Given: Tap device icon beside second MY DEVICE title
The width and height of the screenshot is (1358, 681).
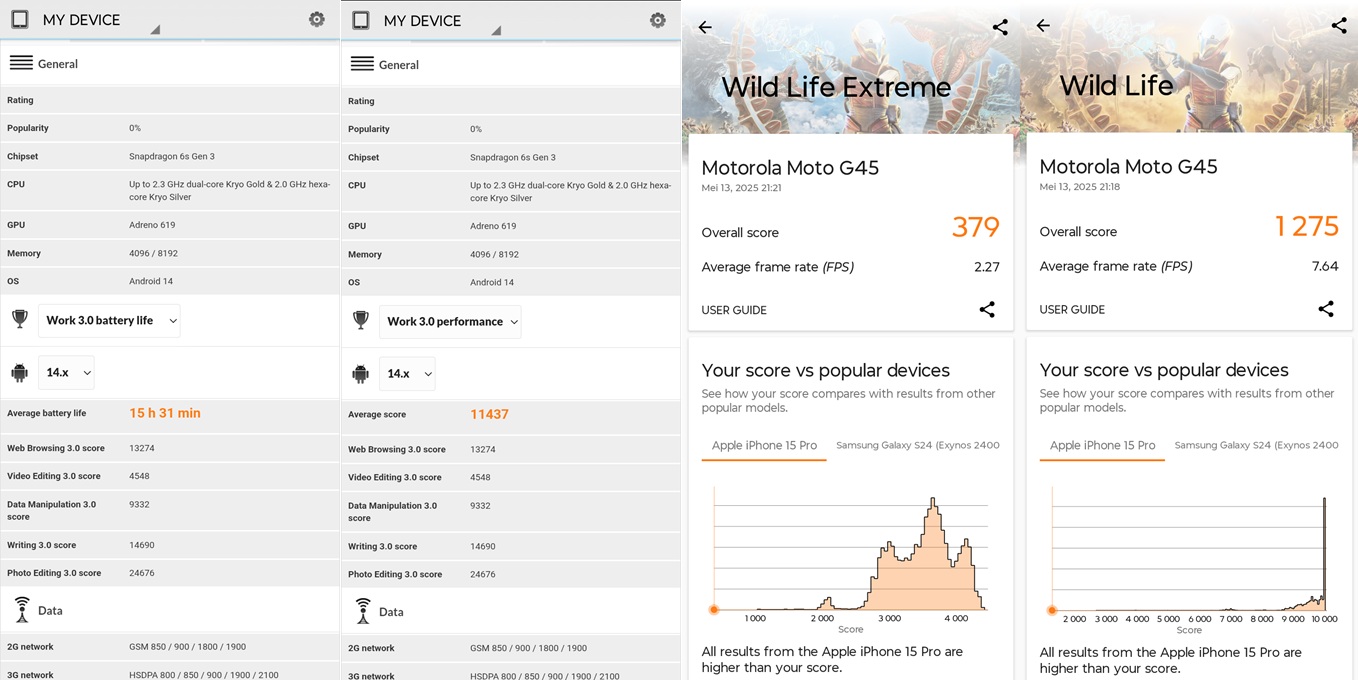Looking at the screenshot, I should [x=361, y=20].
